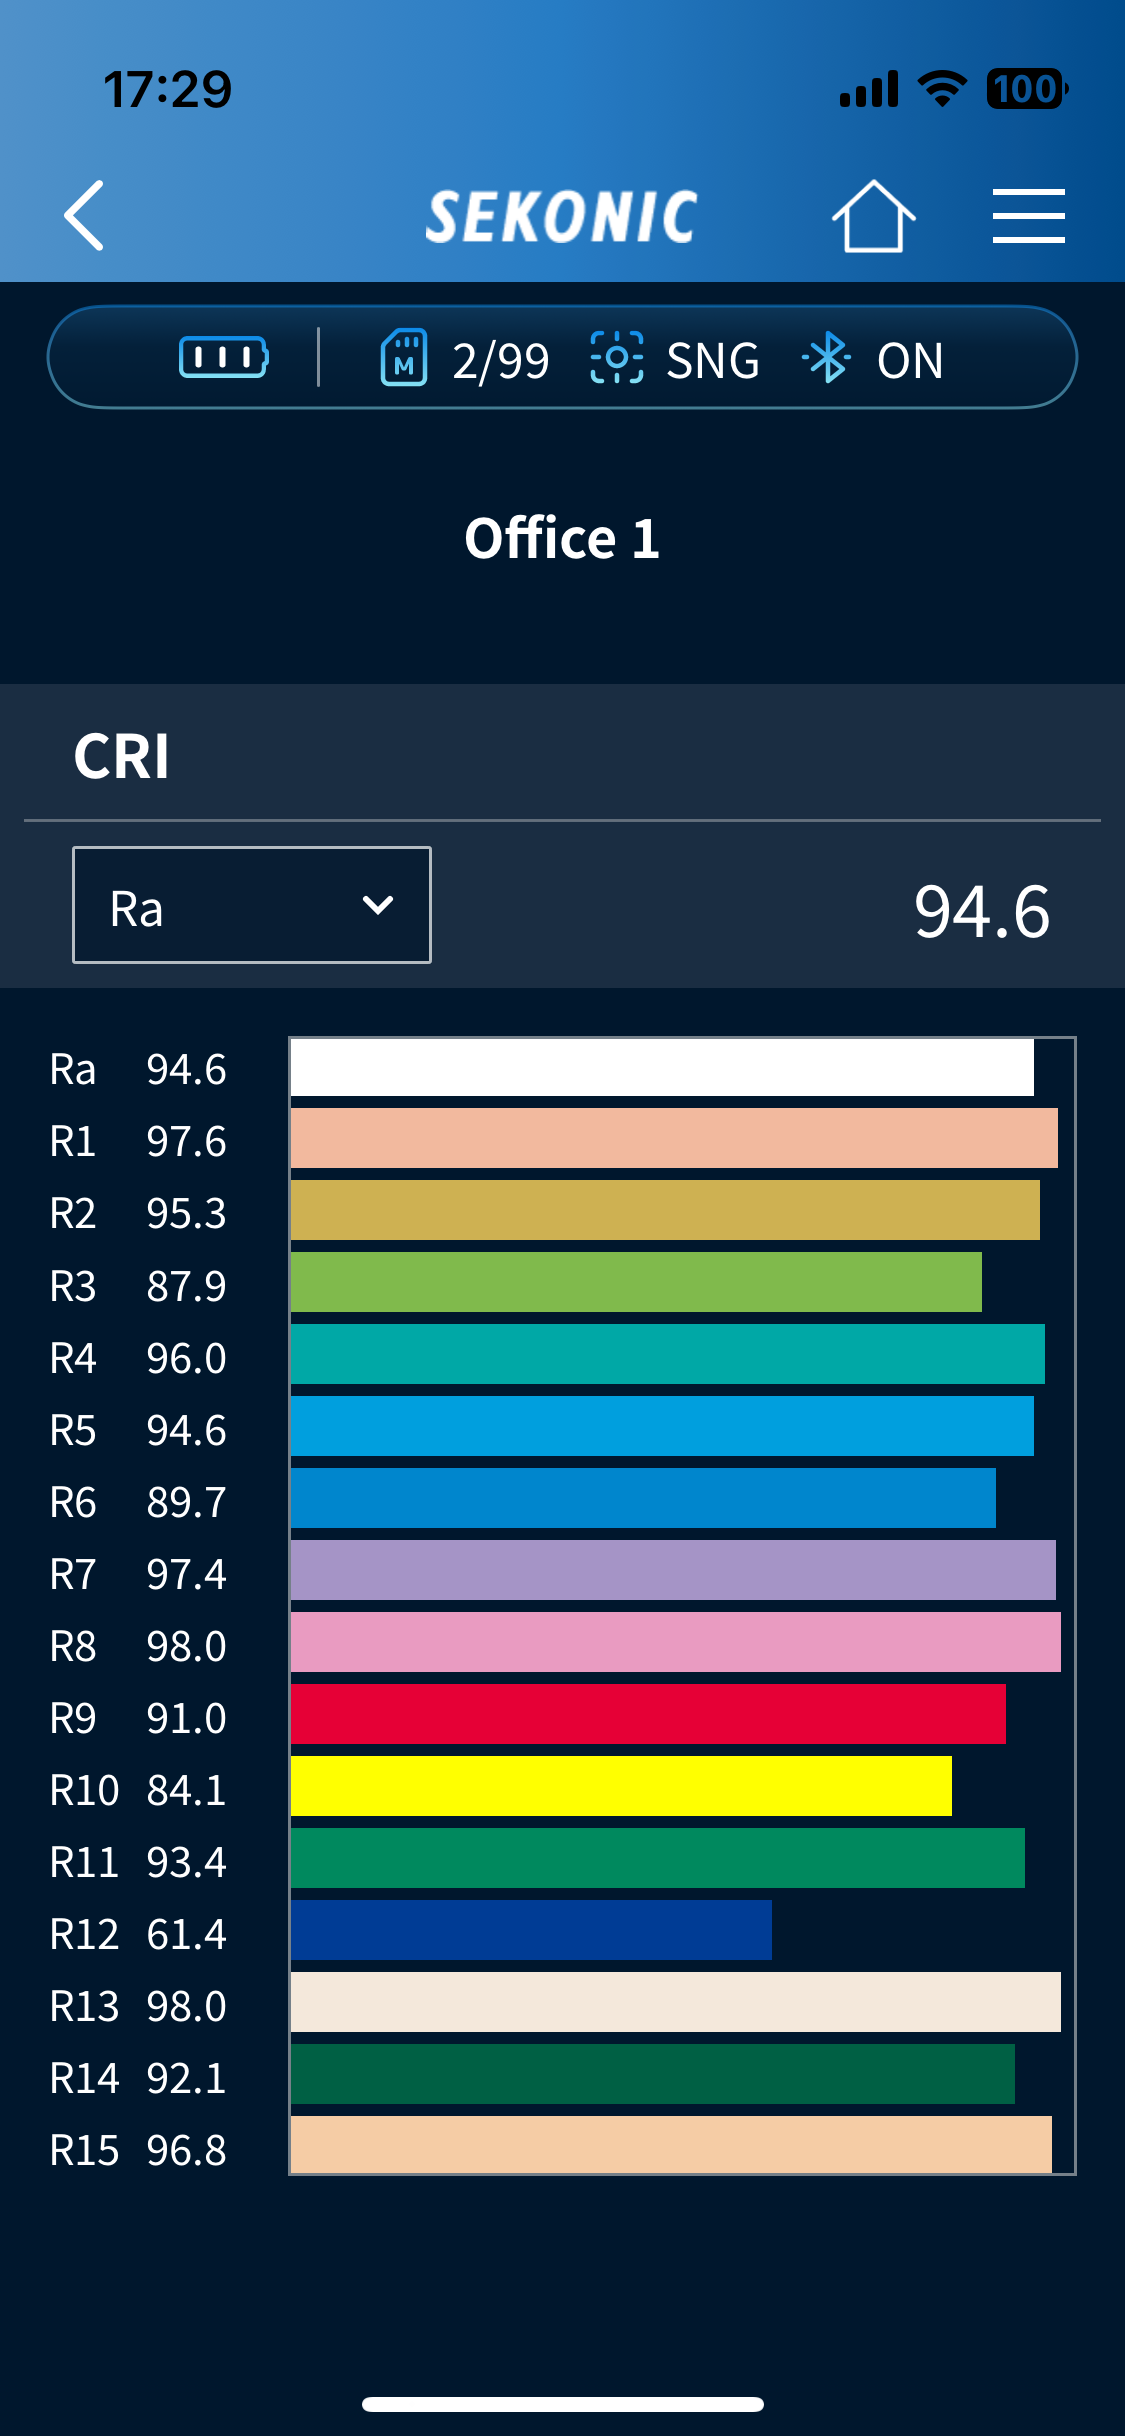Tap the red R9 bar

tap(648, 1714)
